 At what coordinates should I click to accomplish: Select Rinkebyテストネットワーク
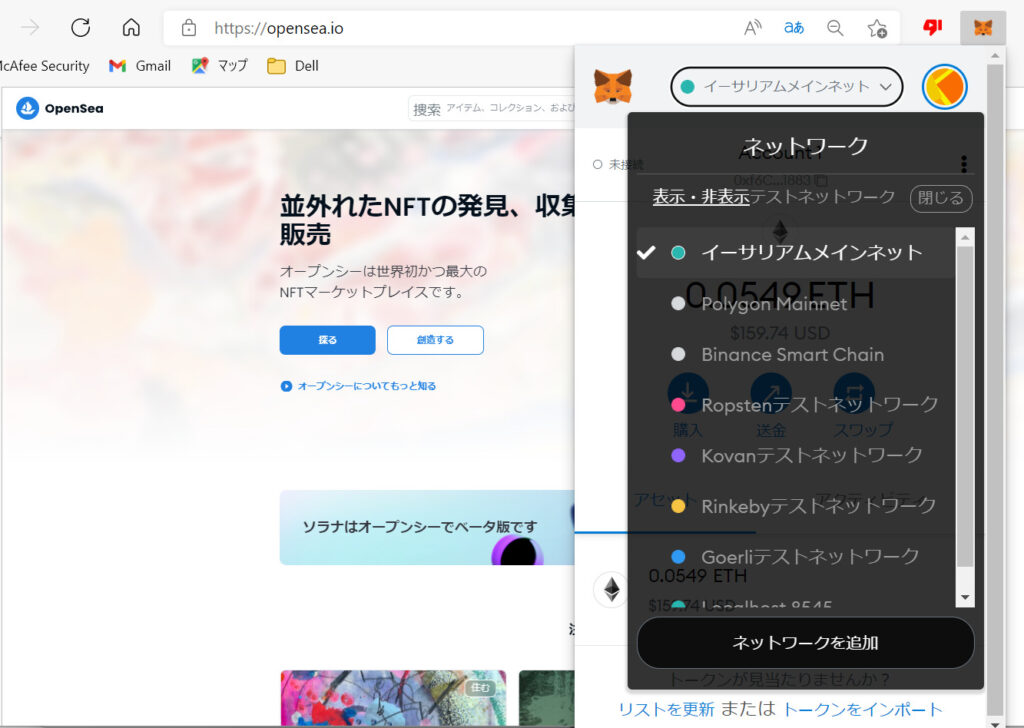click(795, 505)
